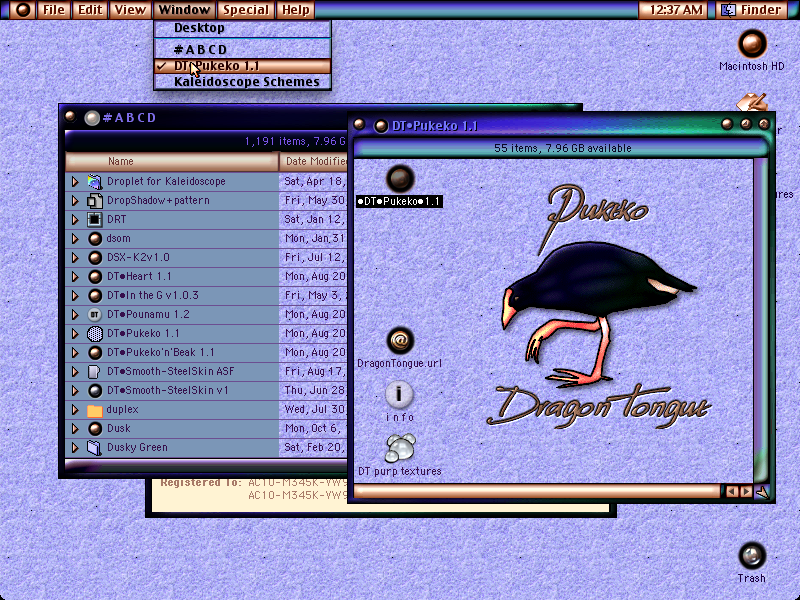Expand the DT•Heart 1.1 row
800x600 pixels.
click(x=75, y=277)
